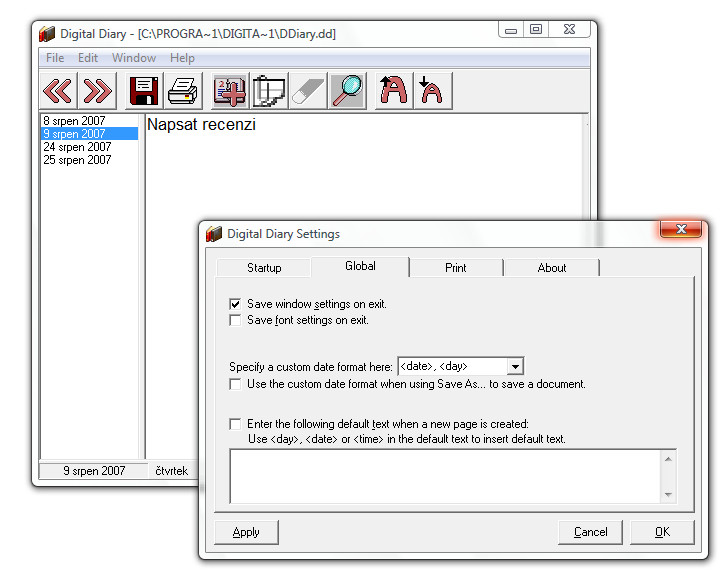The image size is (727, 574).
Task: Select the Global tab
Action: click(360, 266)
